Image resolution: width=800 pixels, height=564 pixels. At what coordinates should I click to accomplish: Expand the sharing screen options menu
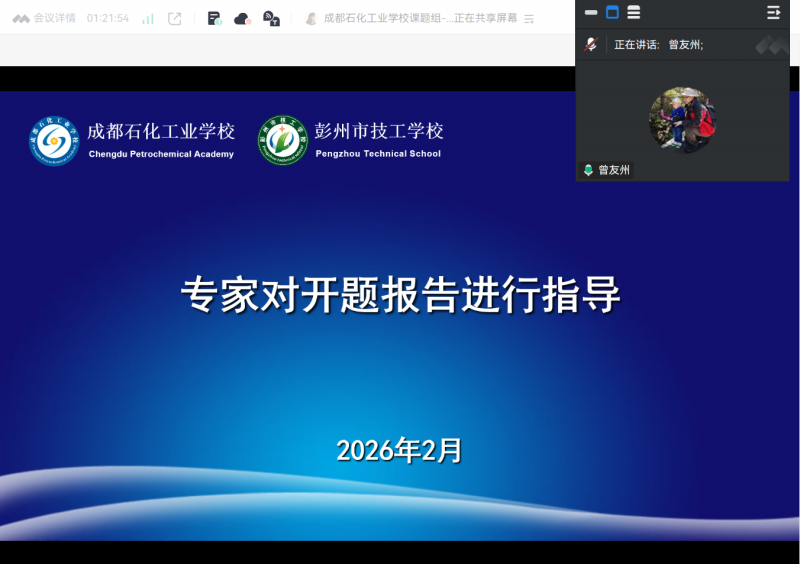(529, 18)
